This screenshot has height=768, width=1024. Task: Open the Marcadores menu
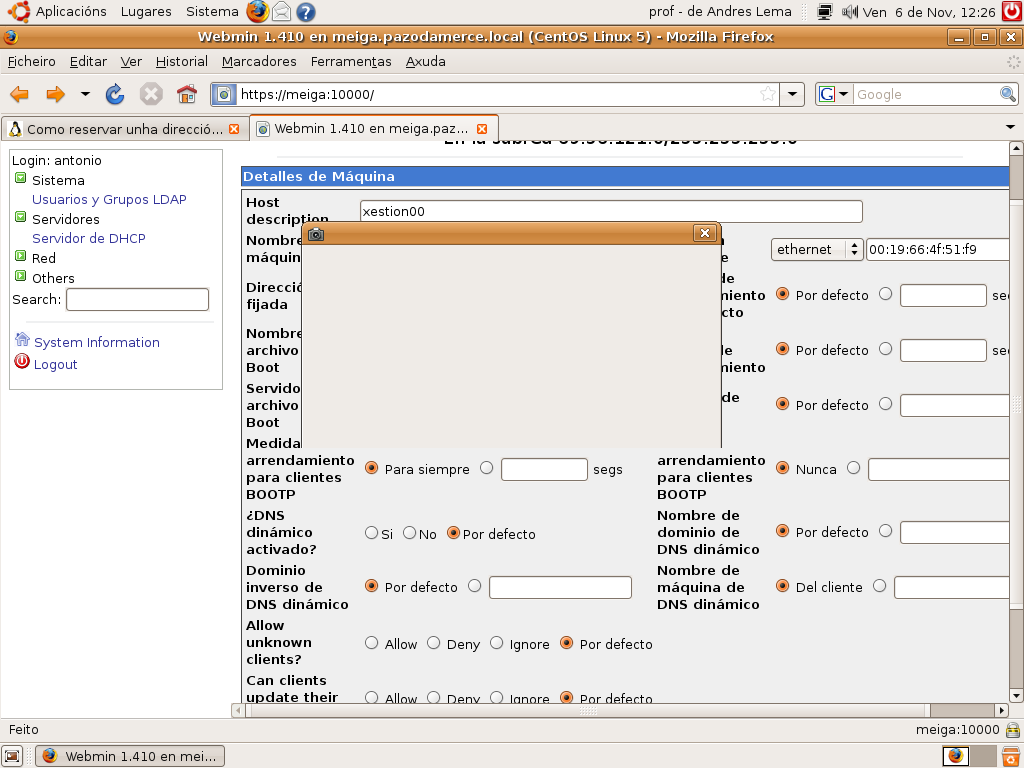(x=259, y=61)
